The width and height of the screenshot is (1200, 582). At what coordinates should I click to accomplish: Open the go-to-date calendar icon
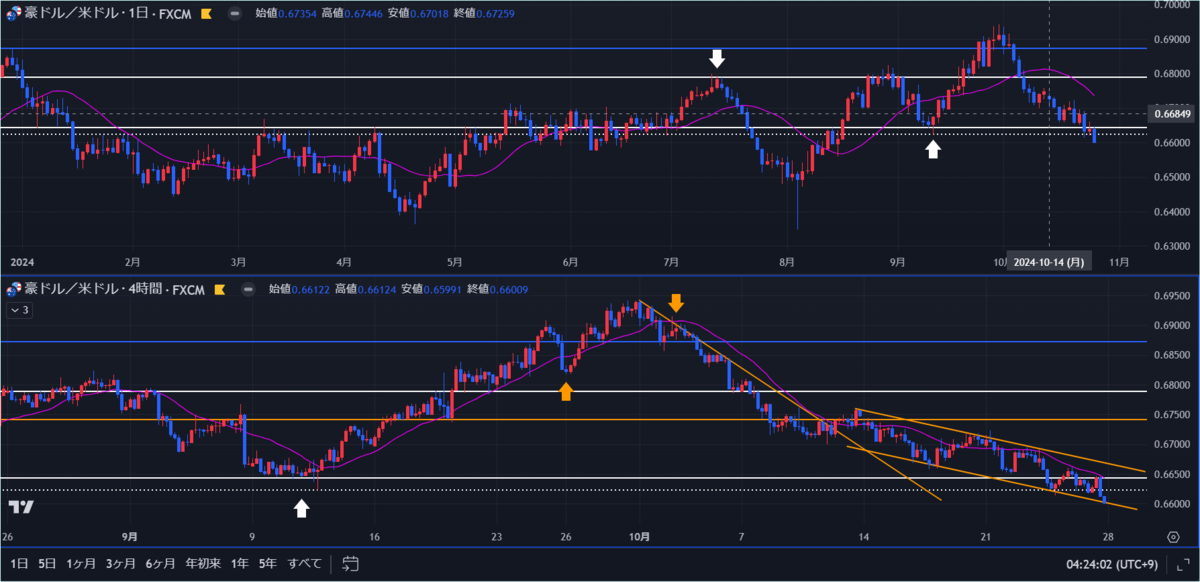pyautogui.click(x=349, y=564)
